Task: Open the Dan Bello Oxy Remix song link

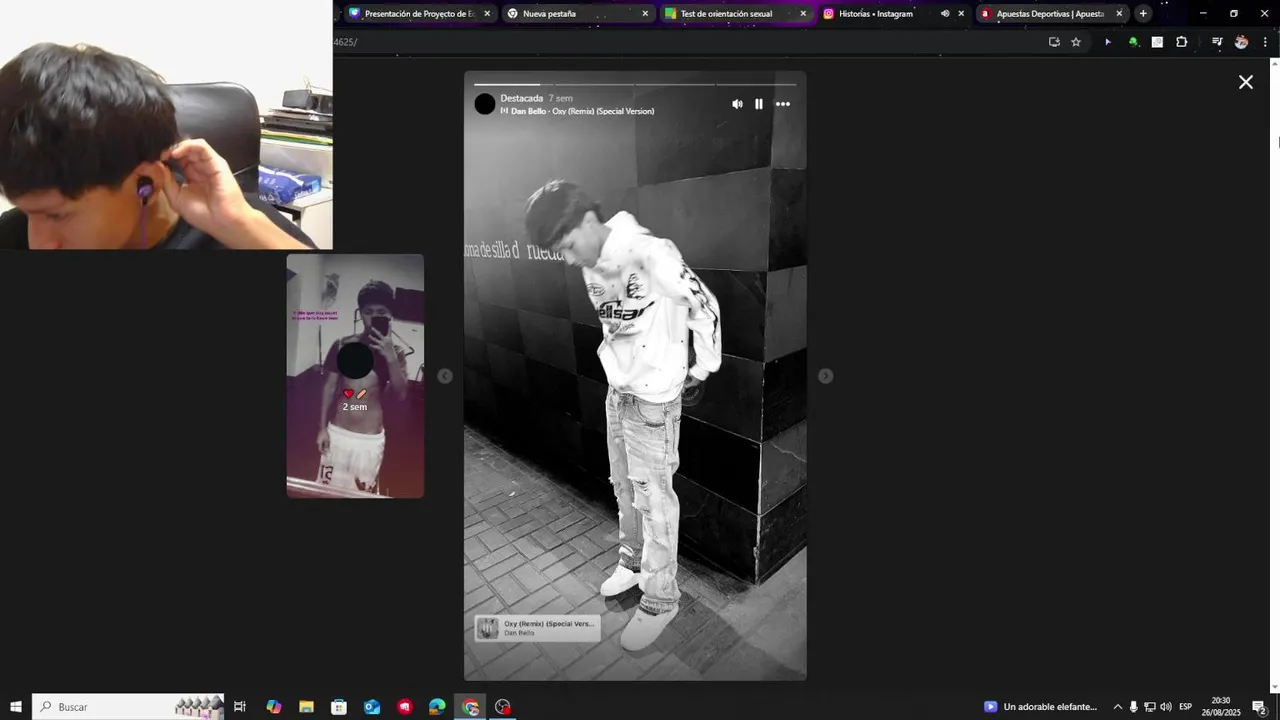Action: [582, 111]
